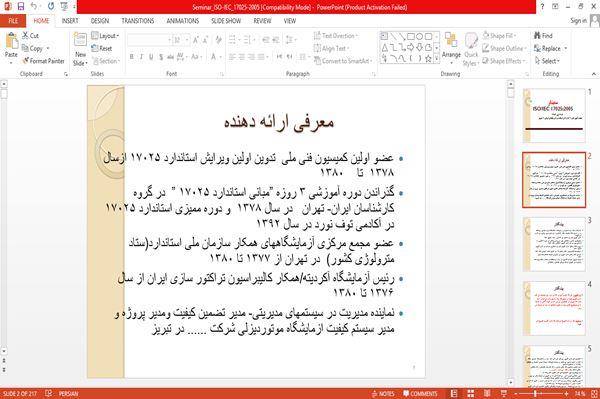This screenshot has height=399, width=600.
Task: Expand the shapes gallery
Action: (437, 59)
